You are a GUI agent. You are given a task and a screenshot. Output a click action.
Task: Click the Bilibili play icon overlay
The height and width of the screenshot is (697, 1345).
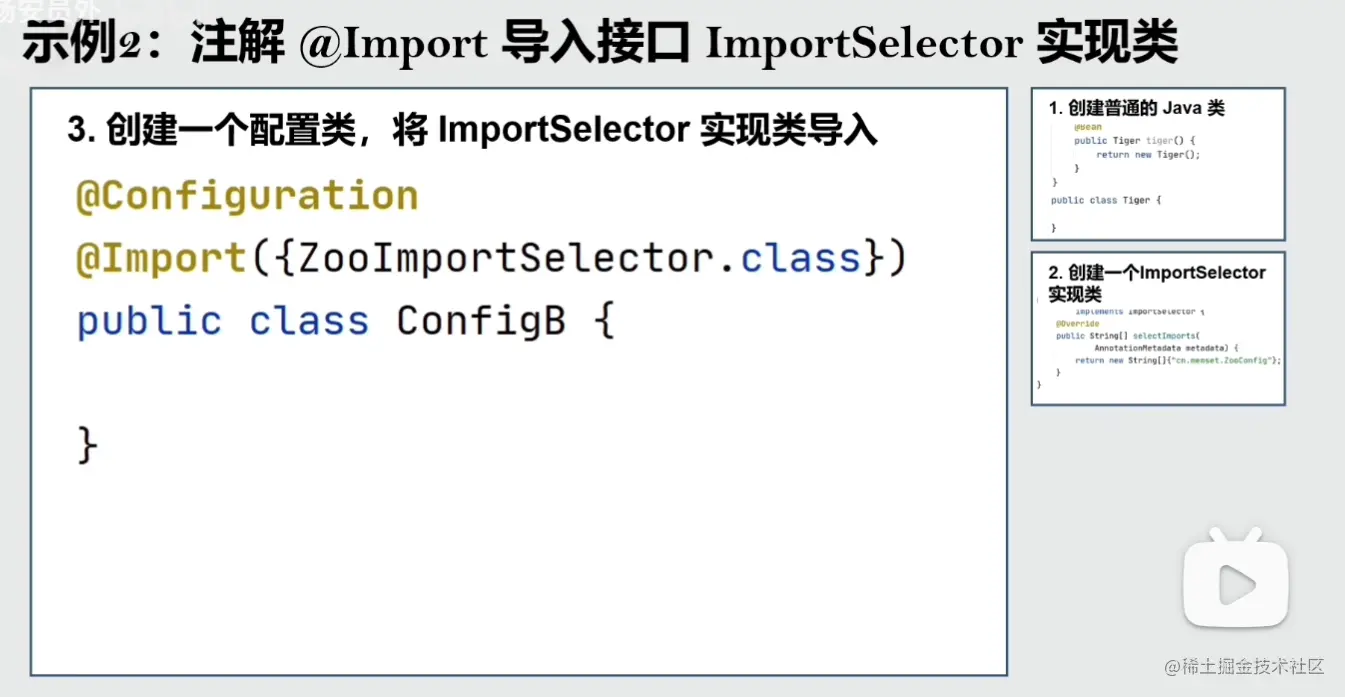point(1237,582)
